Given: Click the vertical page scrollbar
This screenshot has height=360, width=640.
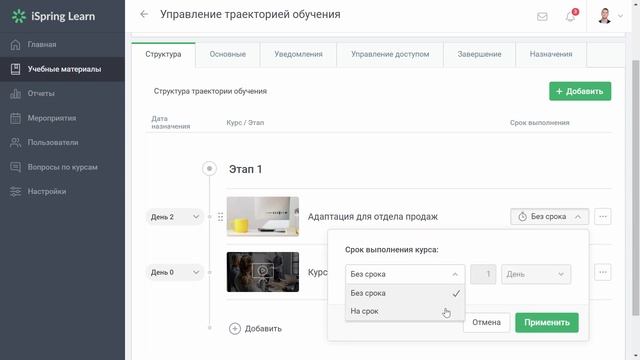Looking at the screenshot, I should pos(636,188).
